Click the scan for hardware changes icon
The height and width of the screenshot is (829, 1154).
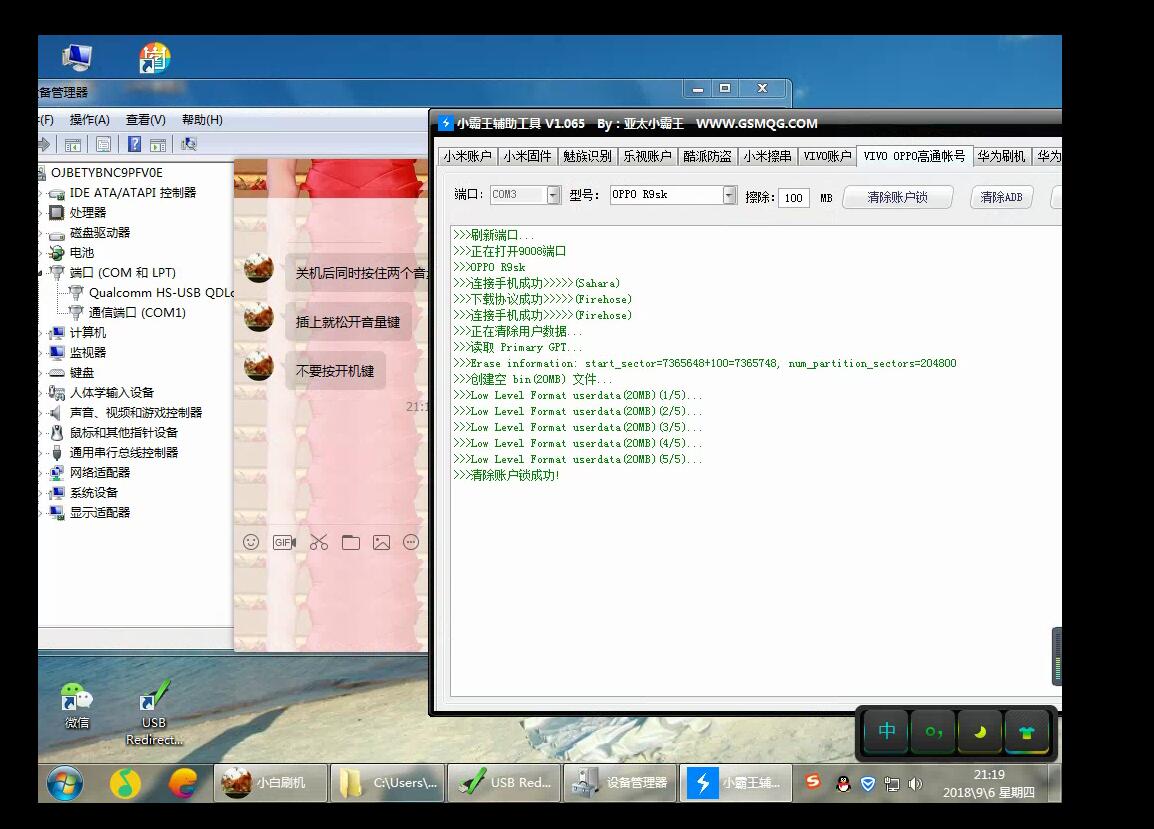189,144
